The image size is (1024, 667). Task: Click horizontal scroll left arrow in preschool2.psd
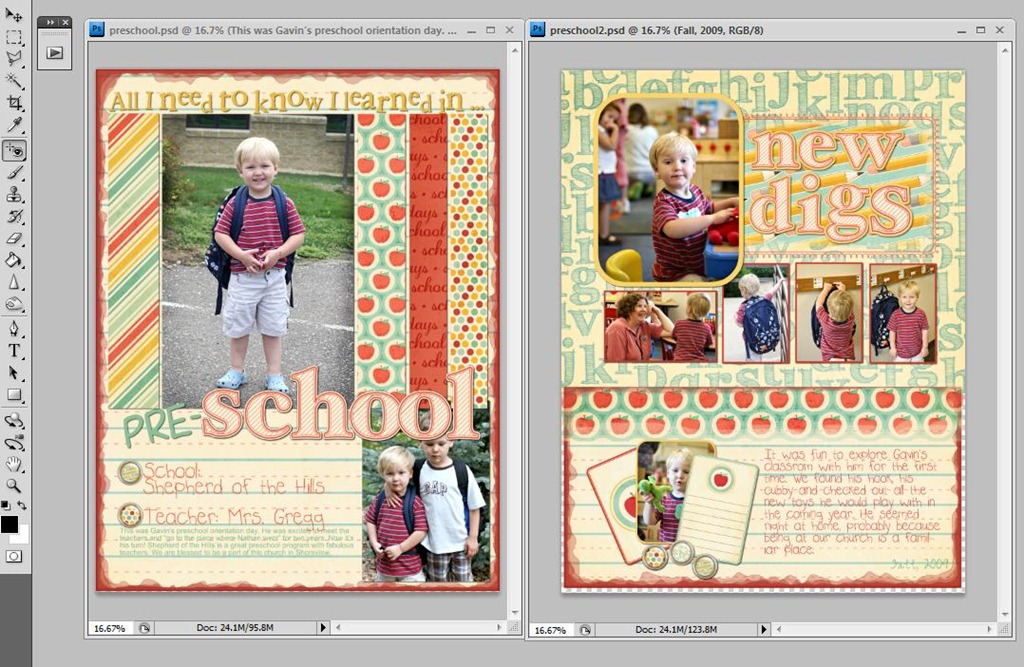779,630
